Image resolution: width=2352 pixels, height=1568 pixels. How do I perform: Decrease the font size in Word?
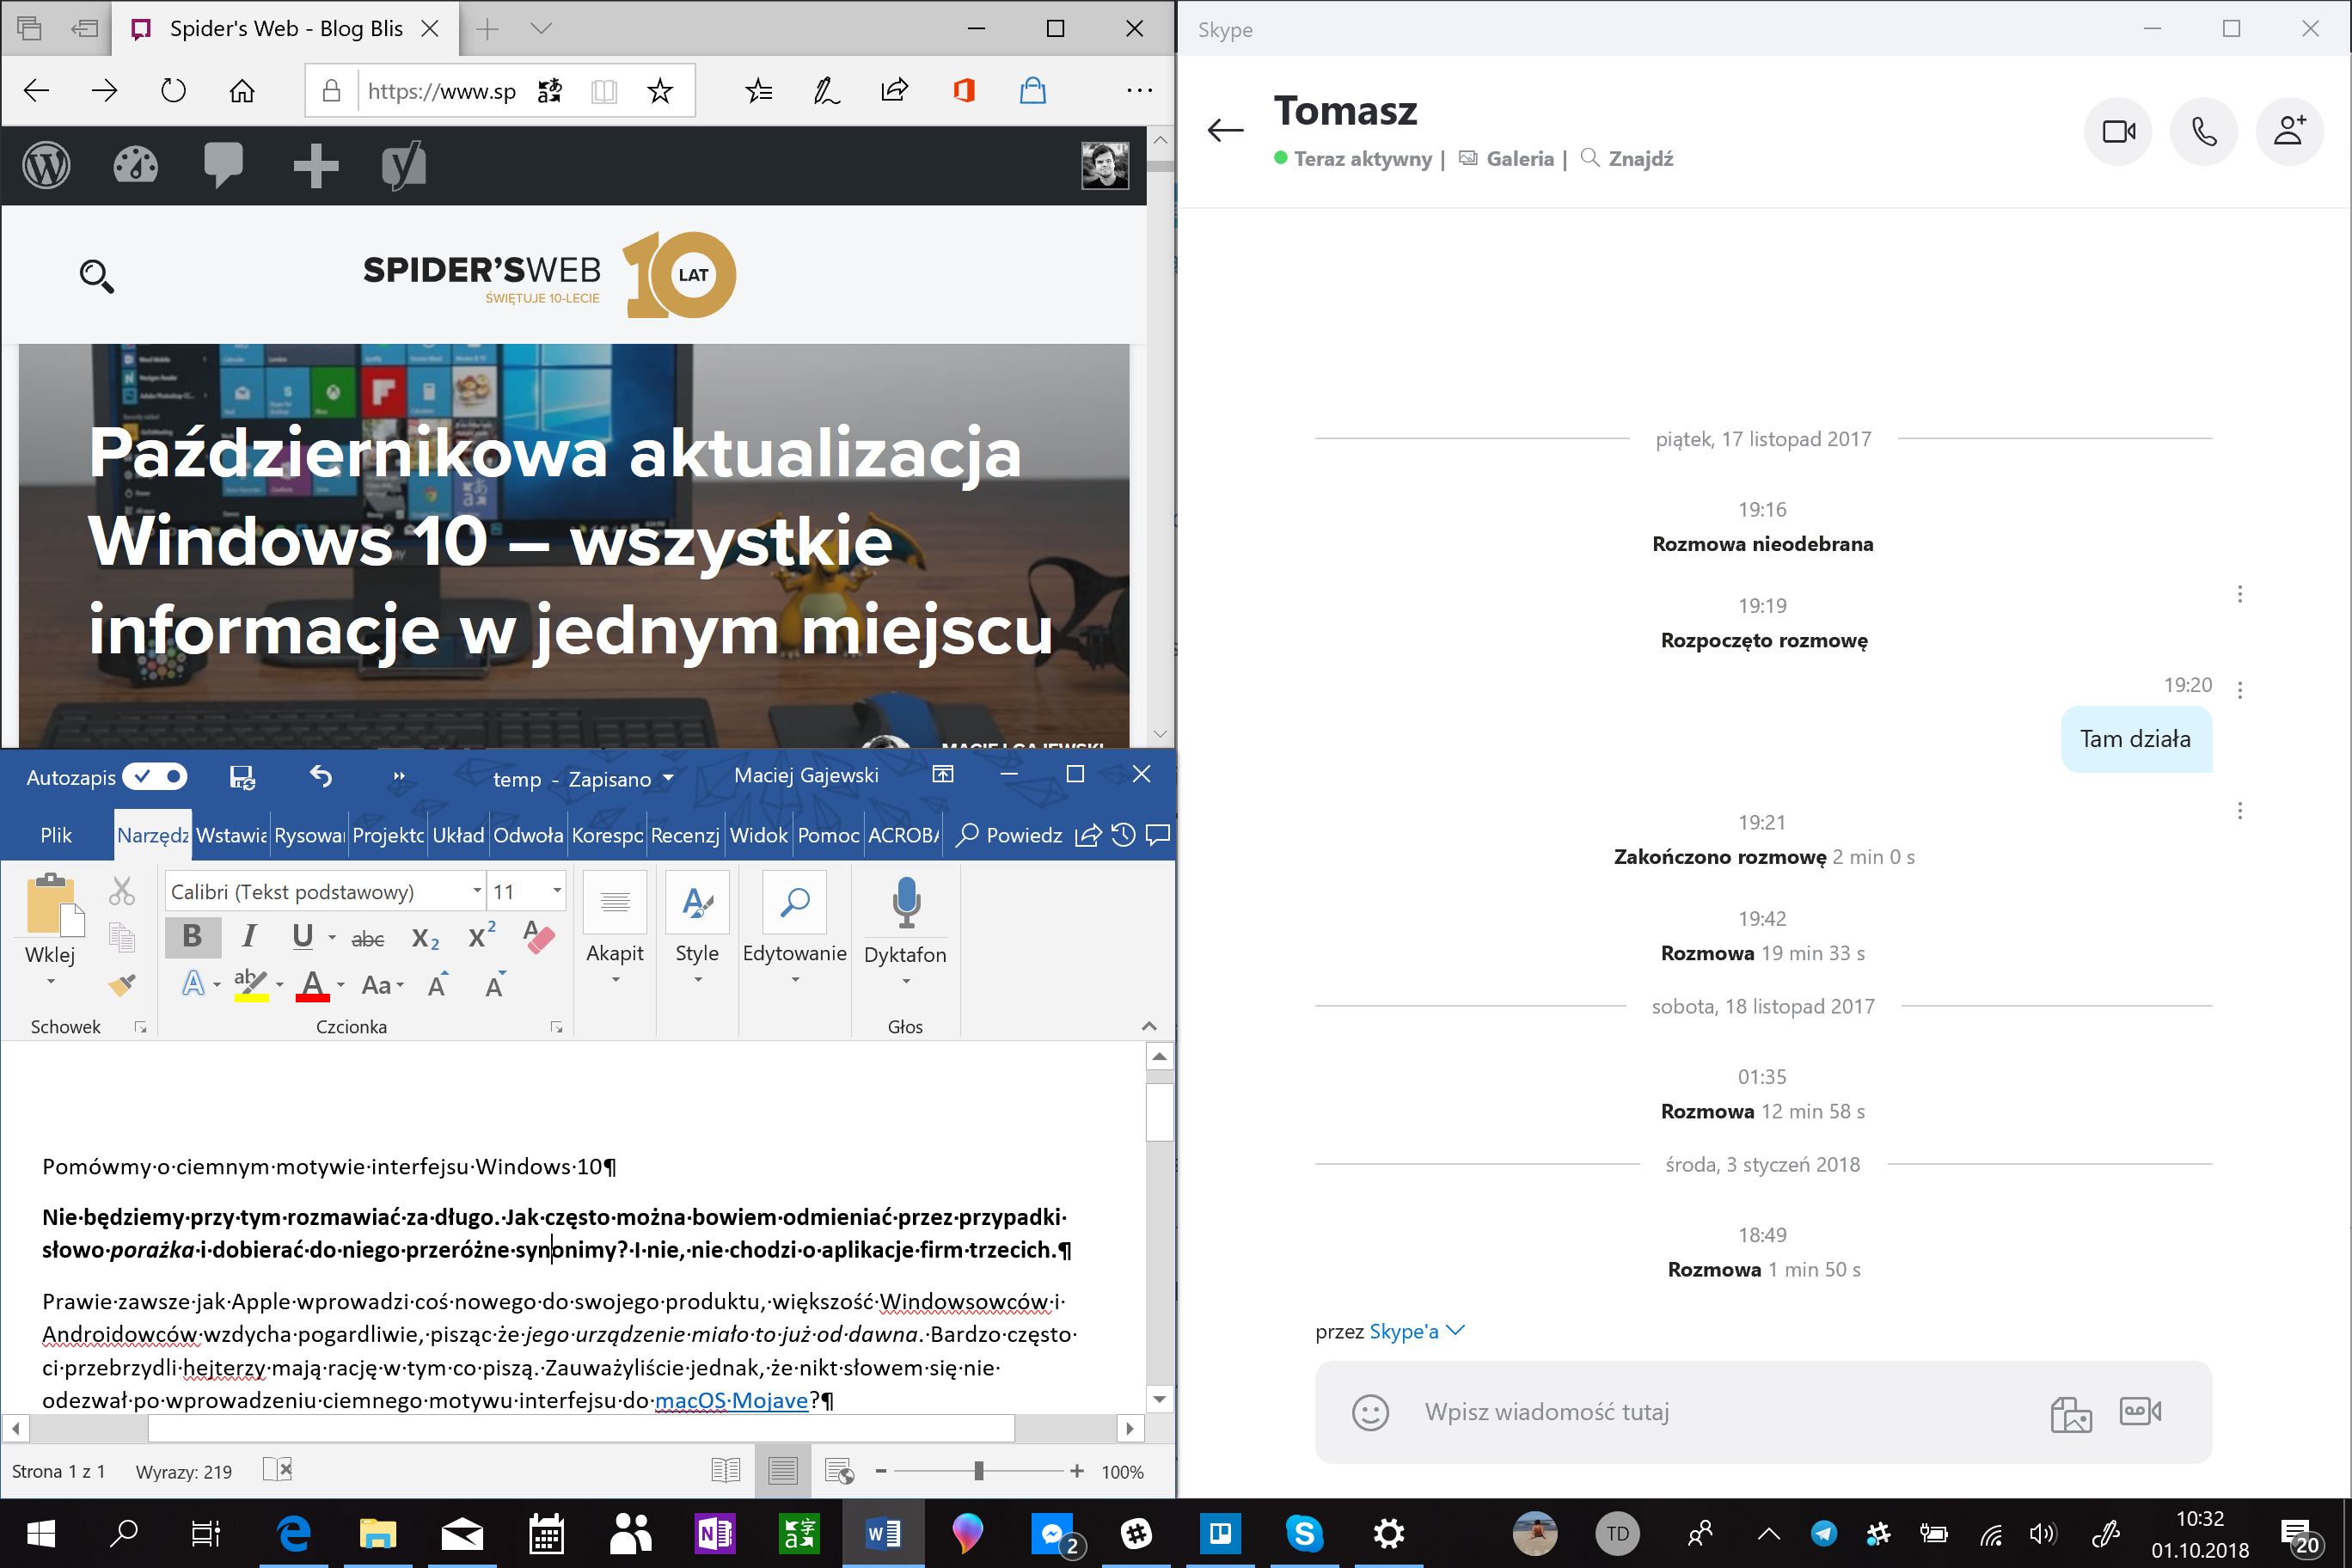point(495,985)
